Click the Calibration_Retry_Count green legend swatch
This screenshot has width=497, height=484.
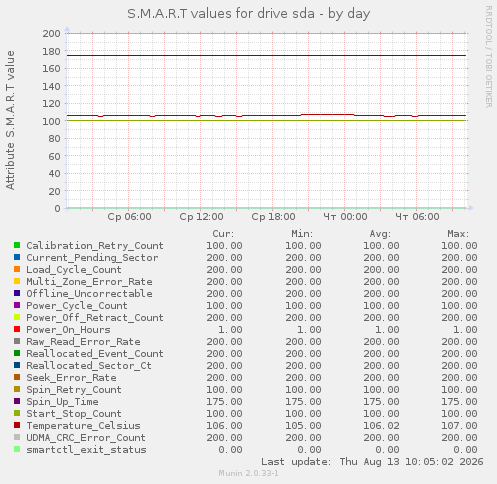click(17, 245)
